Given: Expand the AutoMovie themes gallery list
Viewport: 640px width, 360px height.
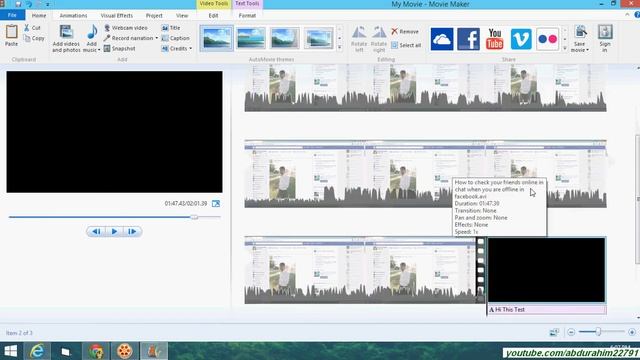Looking at the screenshot, I should coord(340,48).
